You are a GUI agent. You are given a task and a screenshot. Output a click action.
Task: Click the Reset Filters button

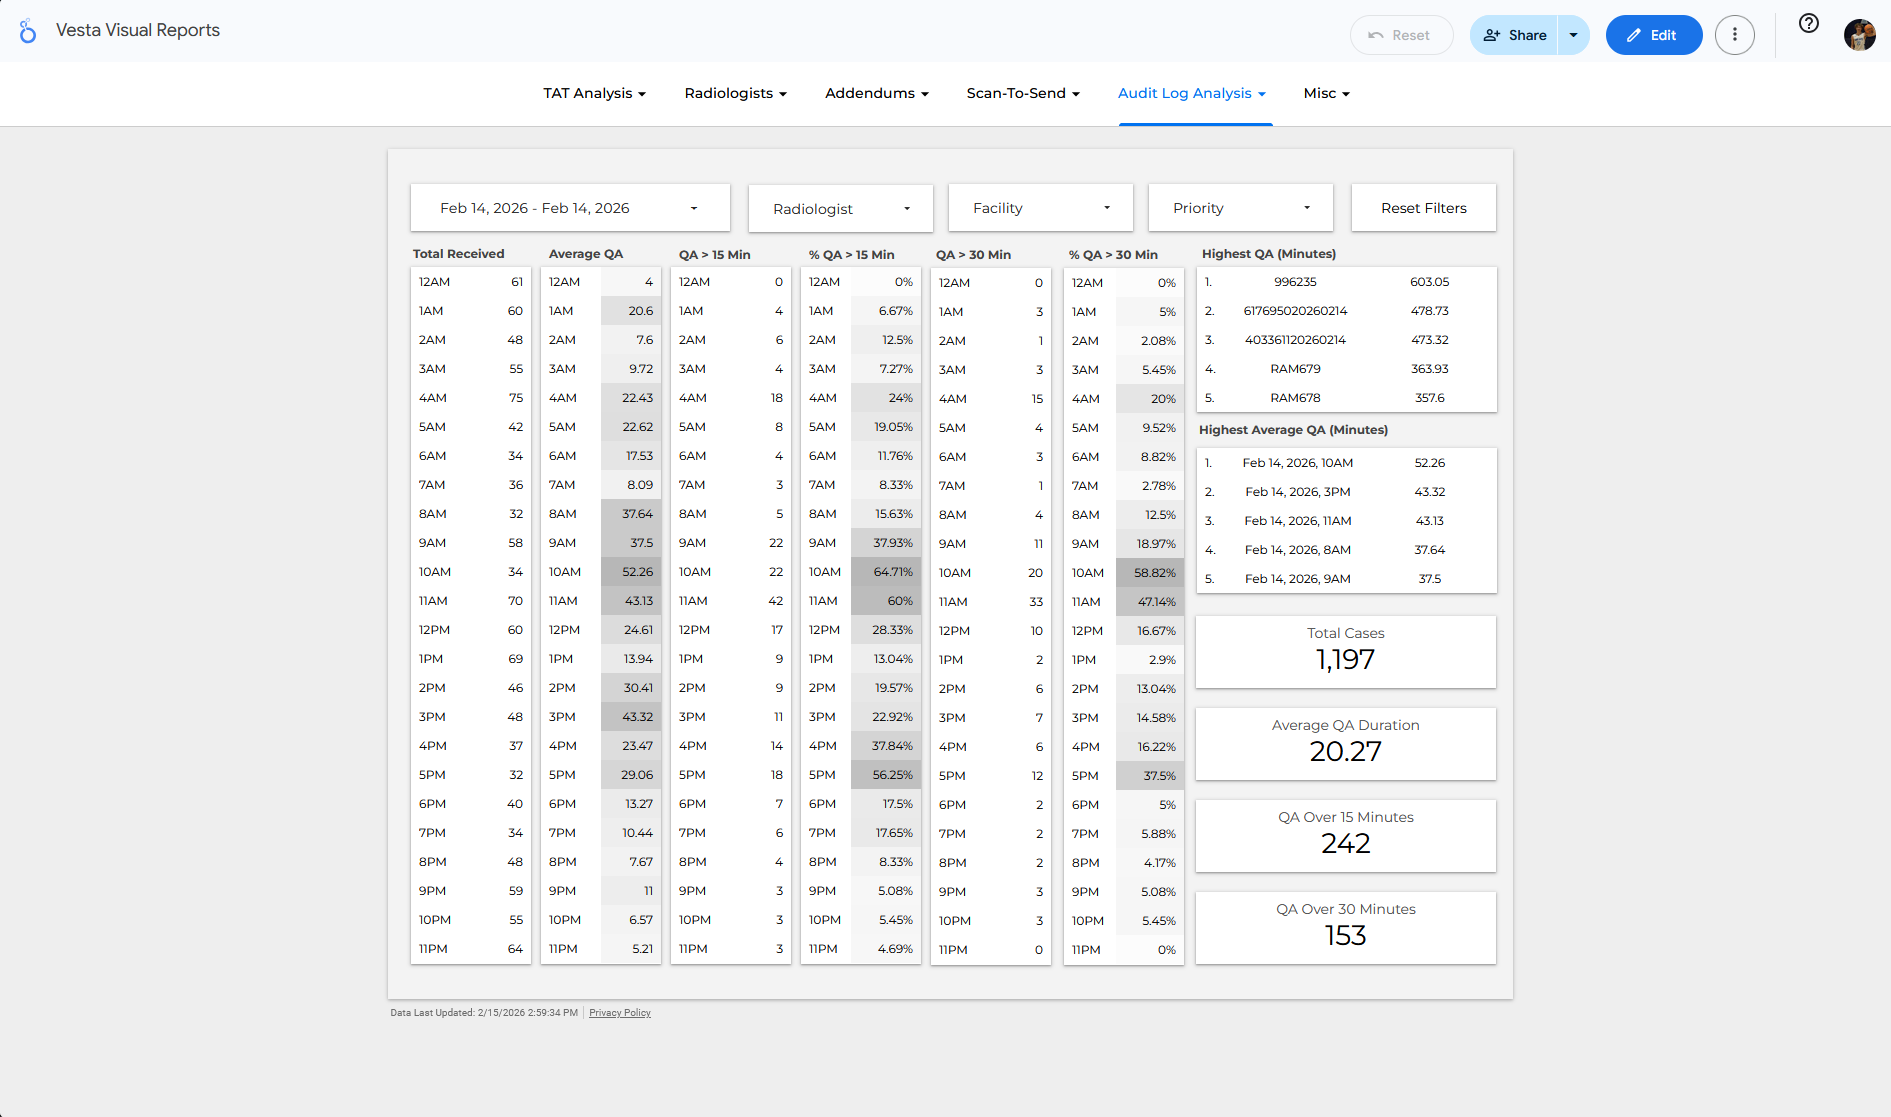point(1423,207)
